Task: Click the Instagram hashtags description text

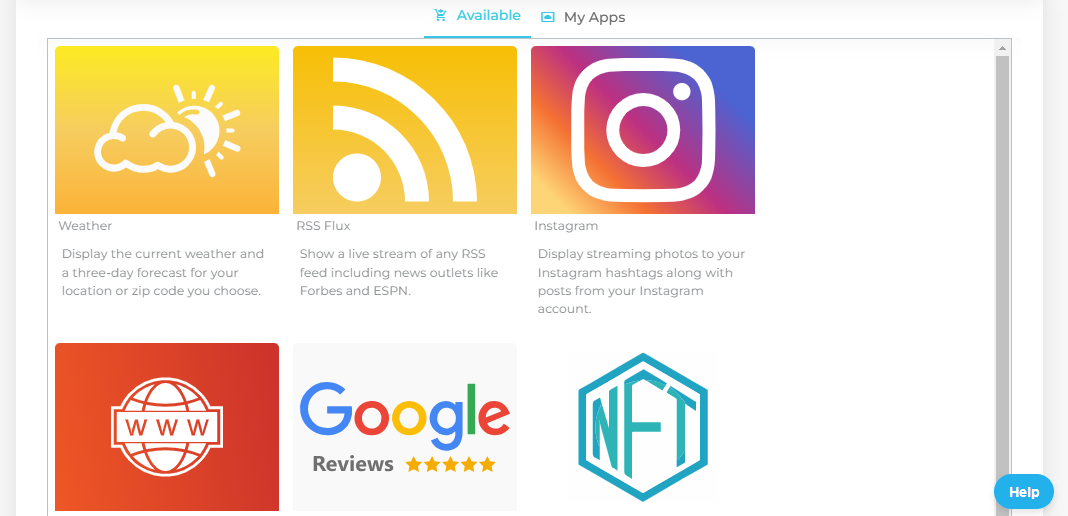Action: pos(642,281)
